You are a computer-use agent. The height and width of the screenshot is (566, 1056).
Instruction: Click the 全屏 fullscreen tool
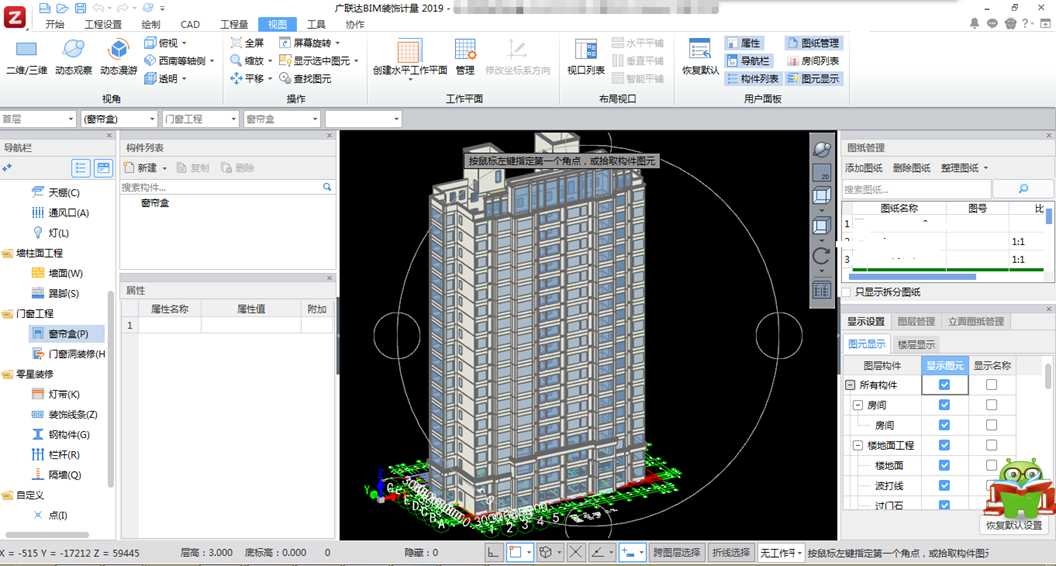coord(247,43)
